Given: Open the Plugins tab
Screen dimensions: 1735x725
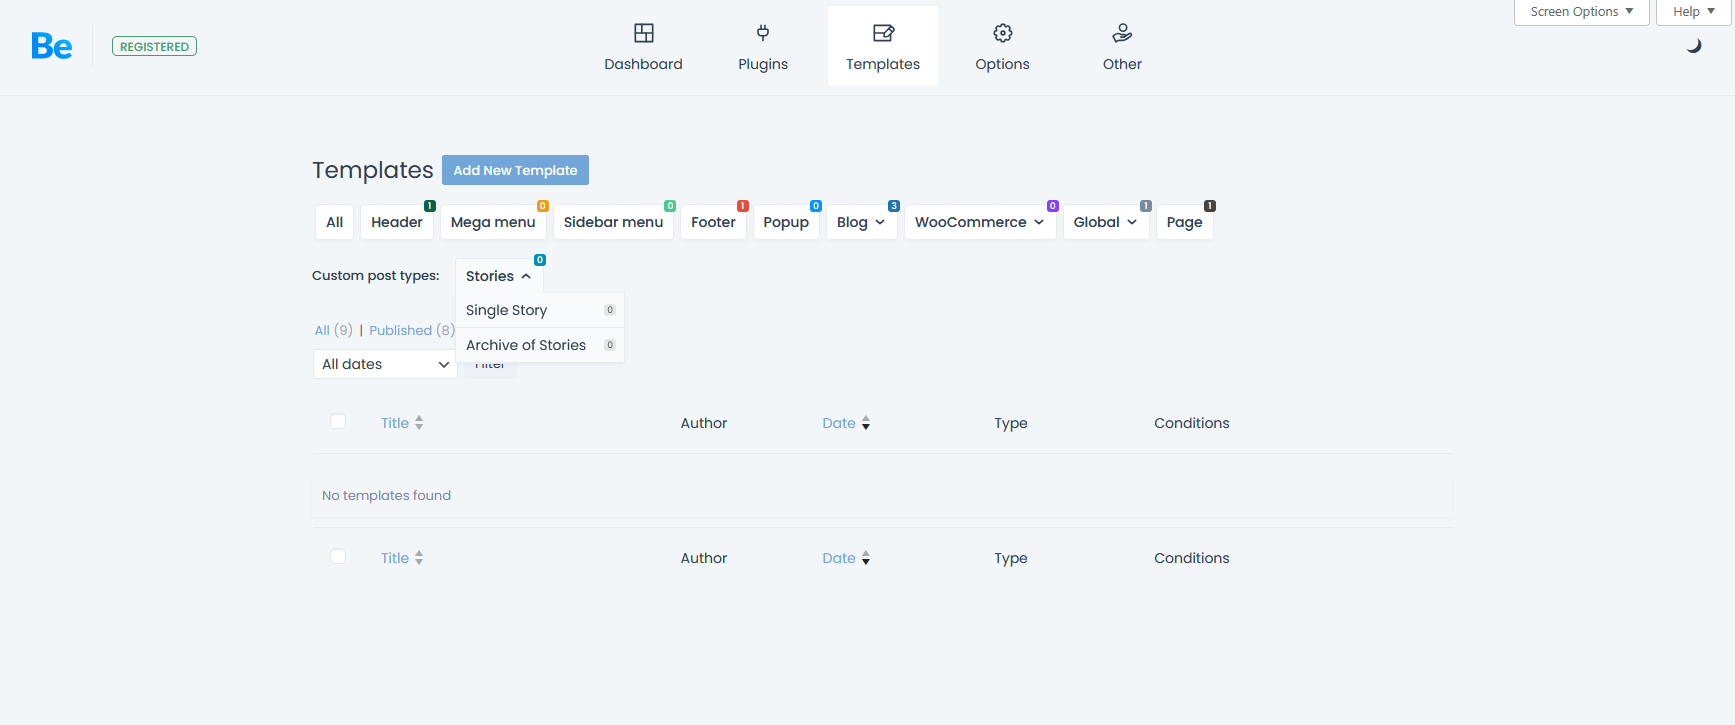Looking at the screenshot, I should (x=763, y=46).
